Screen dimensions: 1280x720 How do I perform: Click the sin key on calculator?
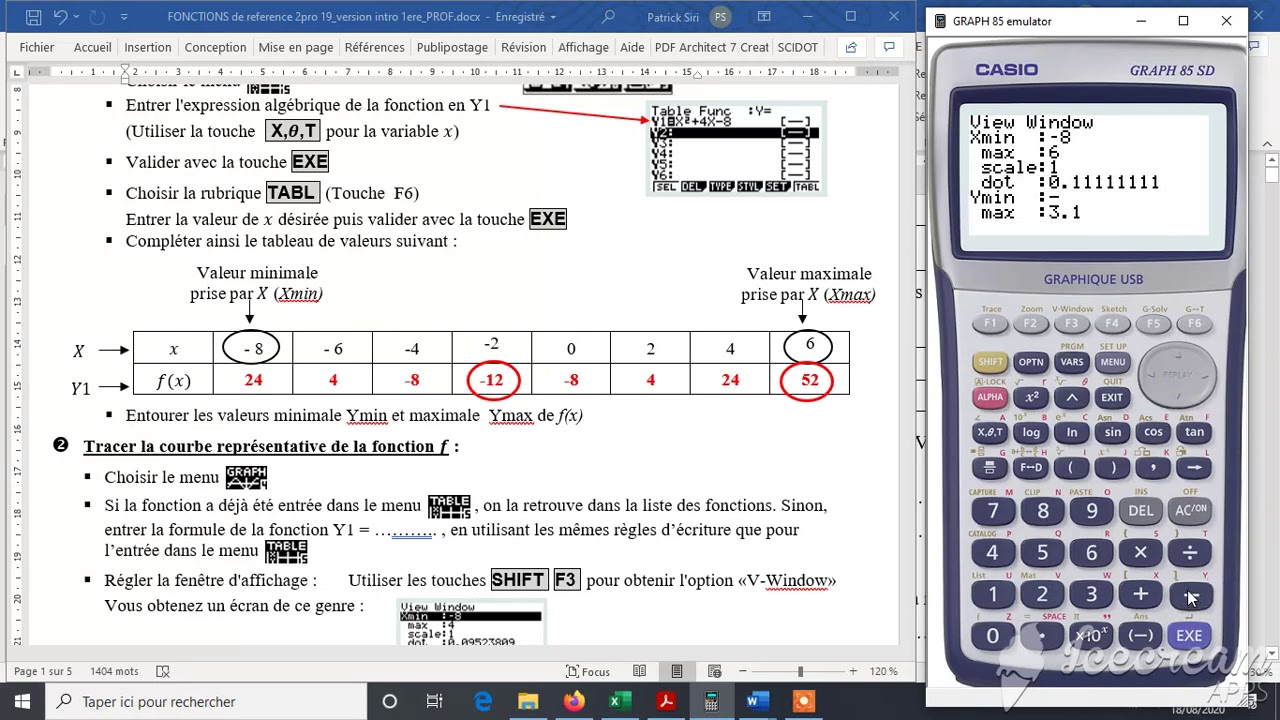click(1112, 432)
